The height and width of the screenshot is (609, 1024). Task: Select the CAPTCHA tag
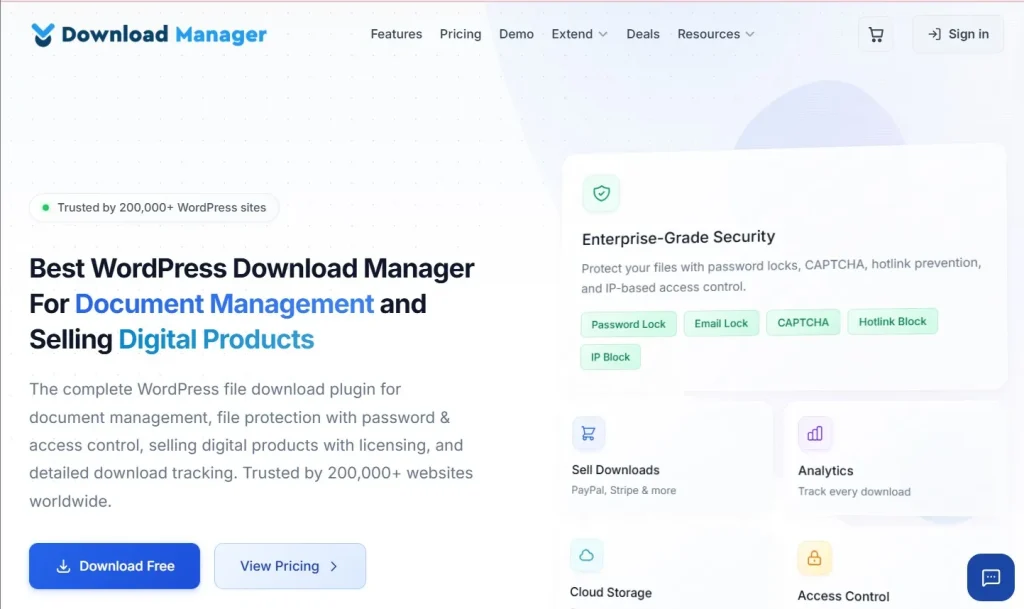click(803, 322)
